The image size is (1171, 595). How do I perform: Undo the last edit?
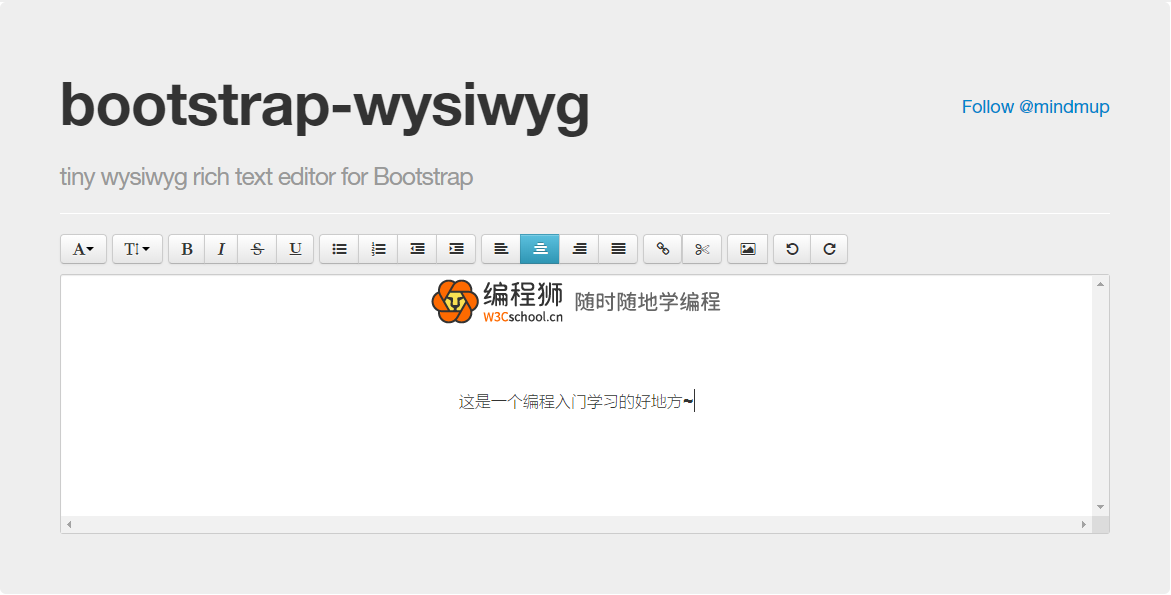[792, 249]
